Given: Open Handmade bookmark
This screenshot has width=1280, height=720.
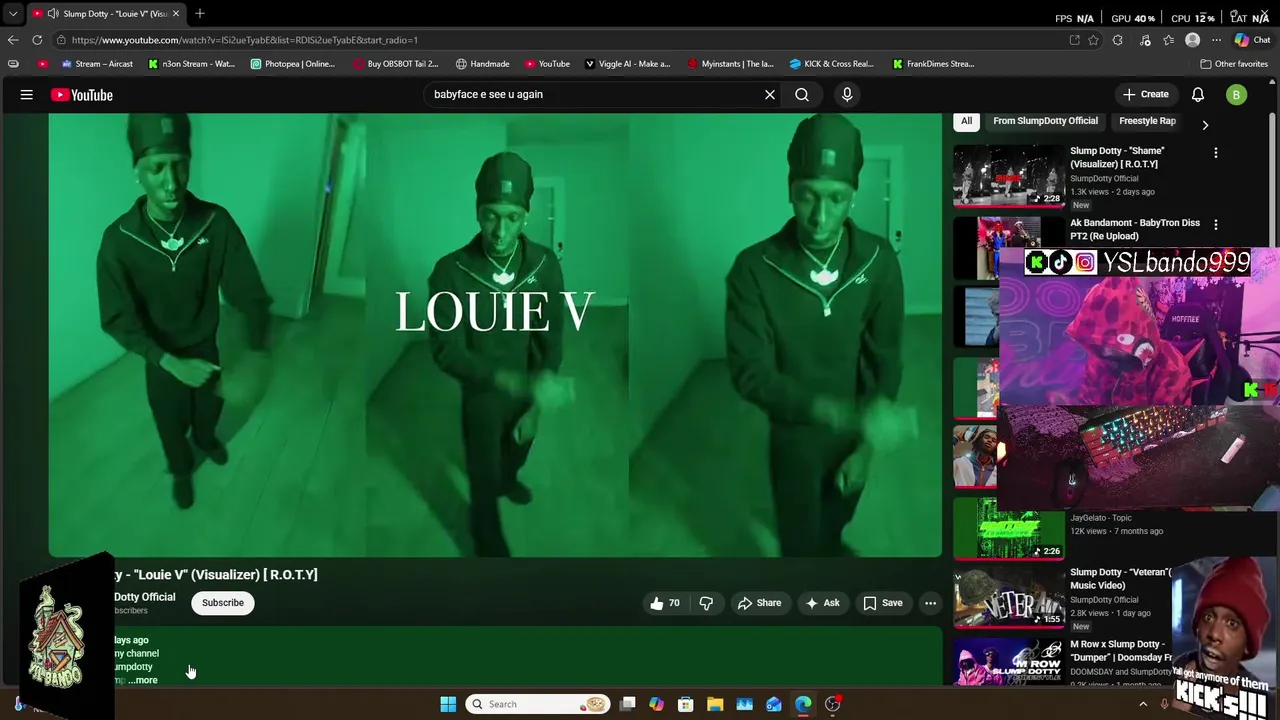Looking at the screenshot, I should pos(482,64).
